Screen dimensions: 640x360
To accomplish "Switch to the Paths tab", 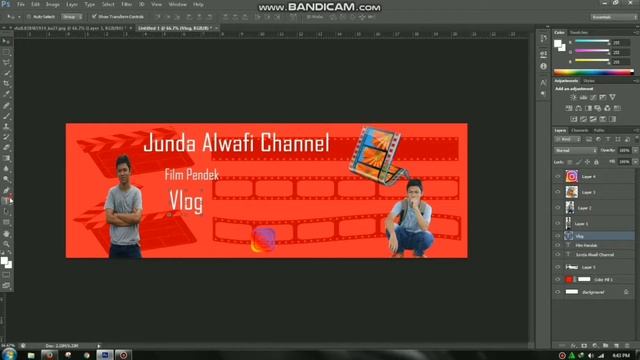I will (599, 130).
